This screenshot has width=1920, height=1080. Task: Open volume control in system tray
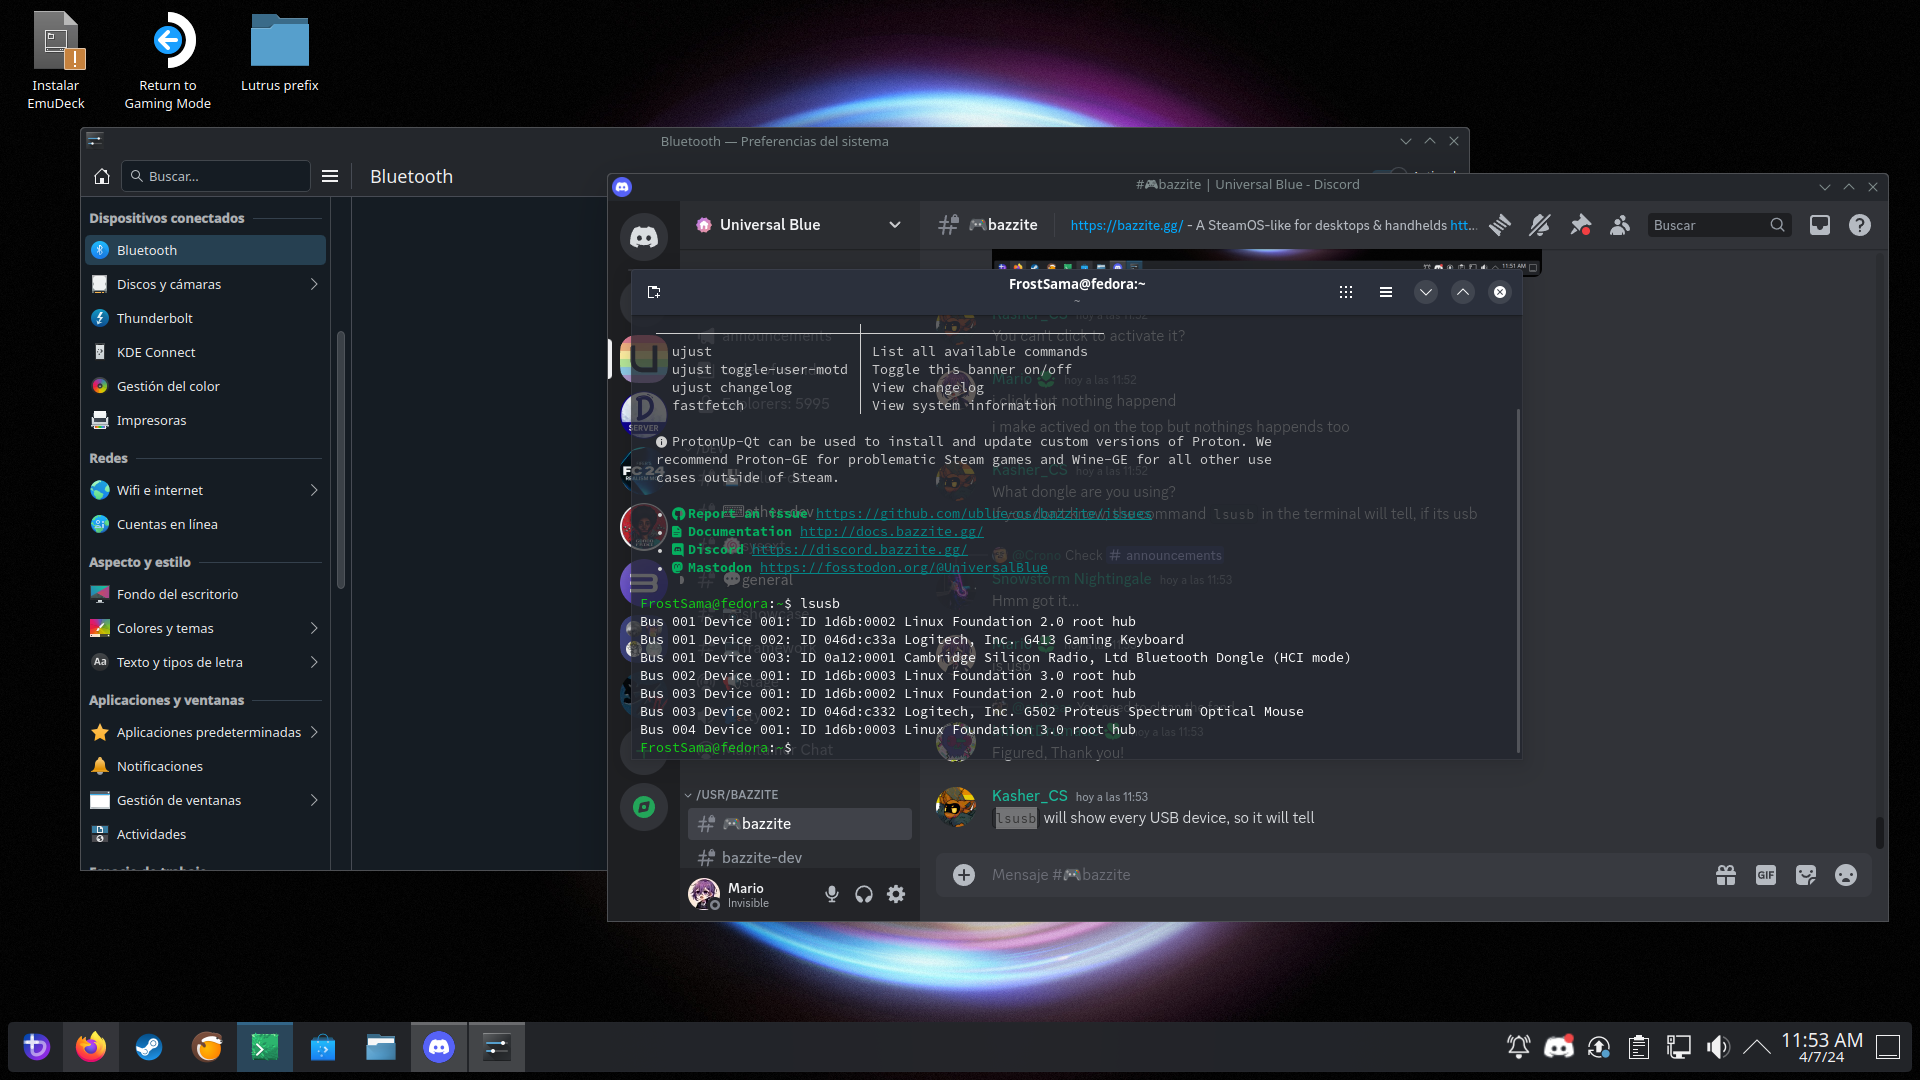coord(1718,1047)
